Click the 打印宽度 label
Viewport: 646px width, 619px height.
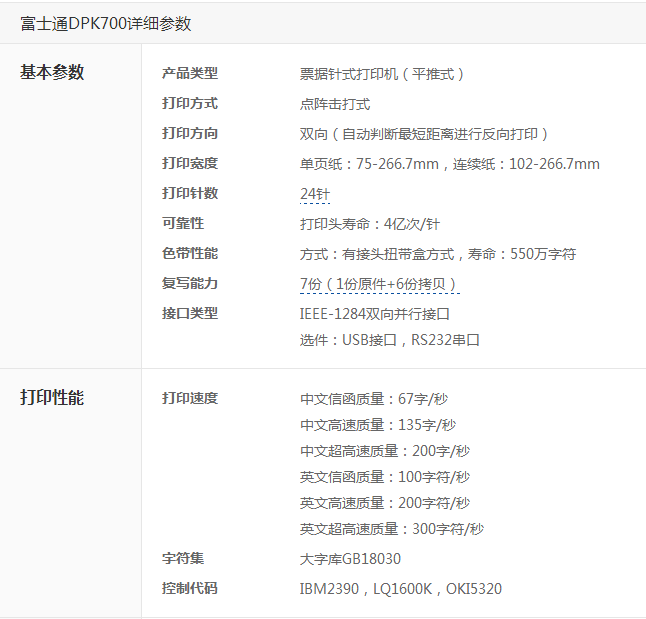pyautogui.click(x=190, y=163)
